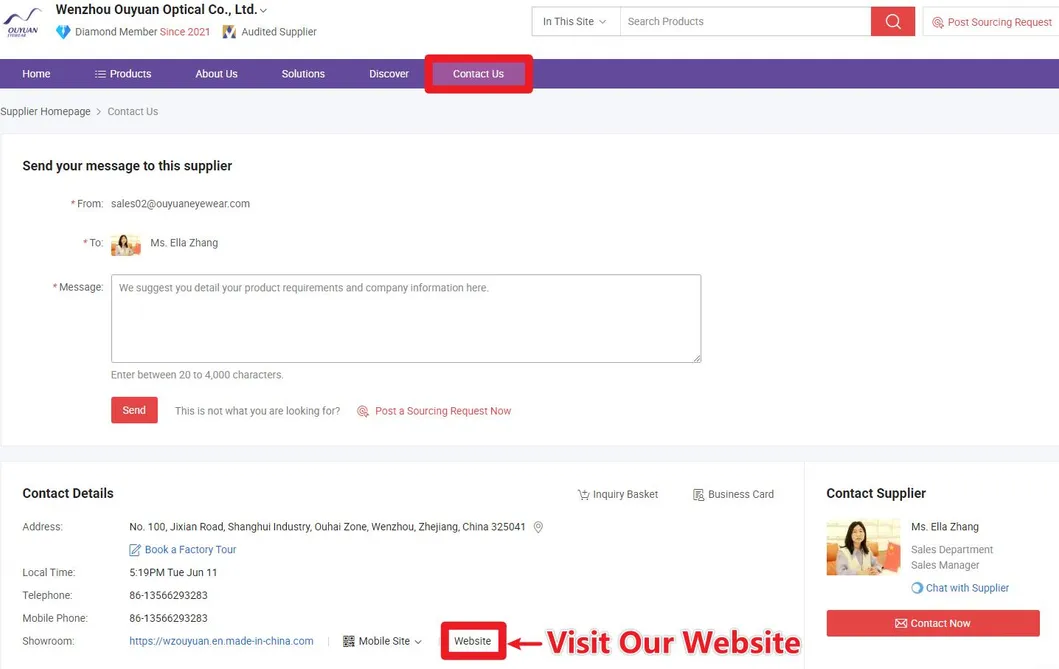
Task: Click the Ms. Ella Zhang name in Contact Supplier
Action: click(x=945, y=527)
